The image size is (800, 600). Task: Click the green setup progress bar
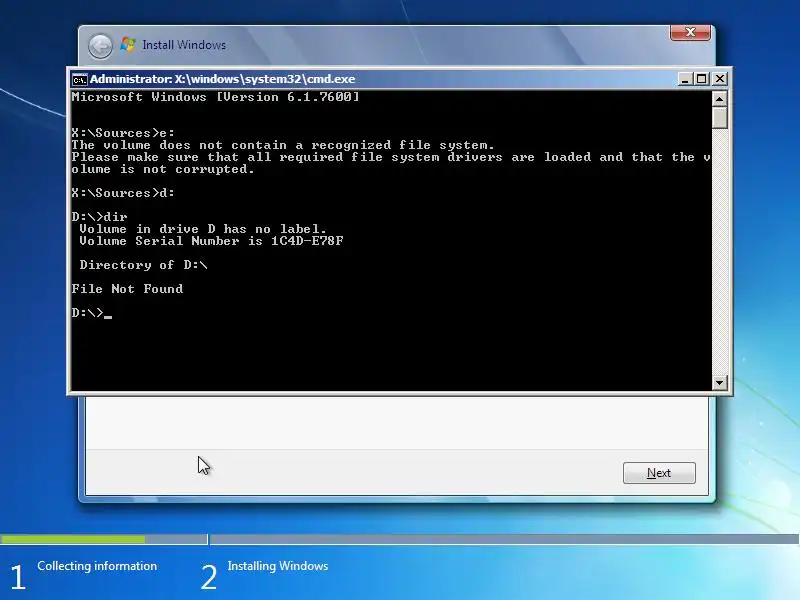[x=72, y=539]
